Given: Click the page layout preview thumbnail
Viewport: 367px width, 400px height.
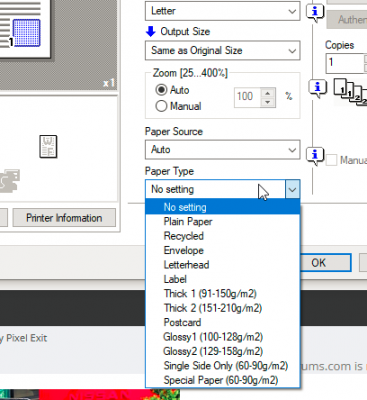Looking at the screenshot, I should [x=25, y=28].
